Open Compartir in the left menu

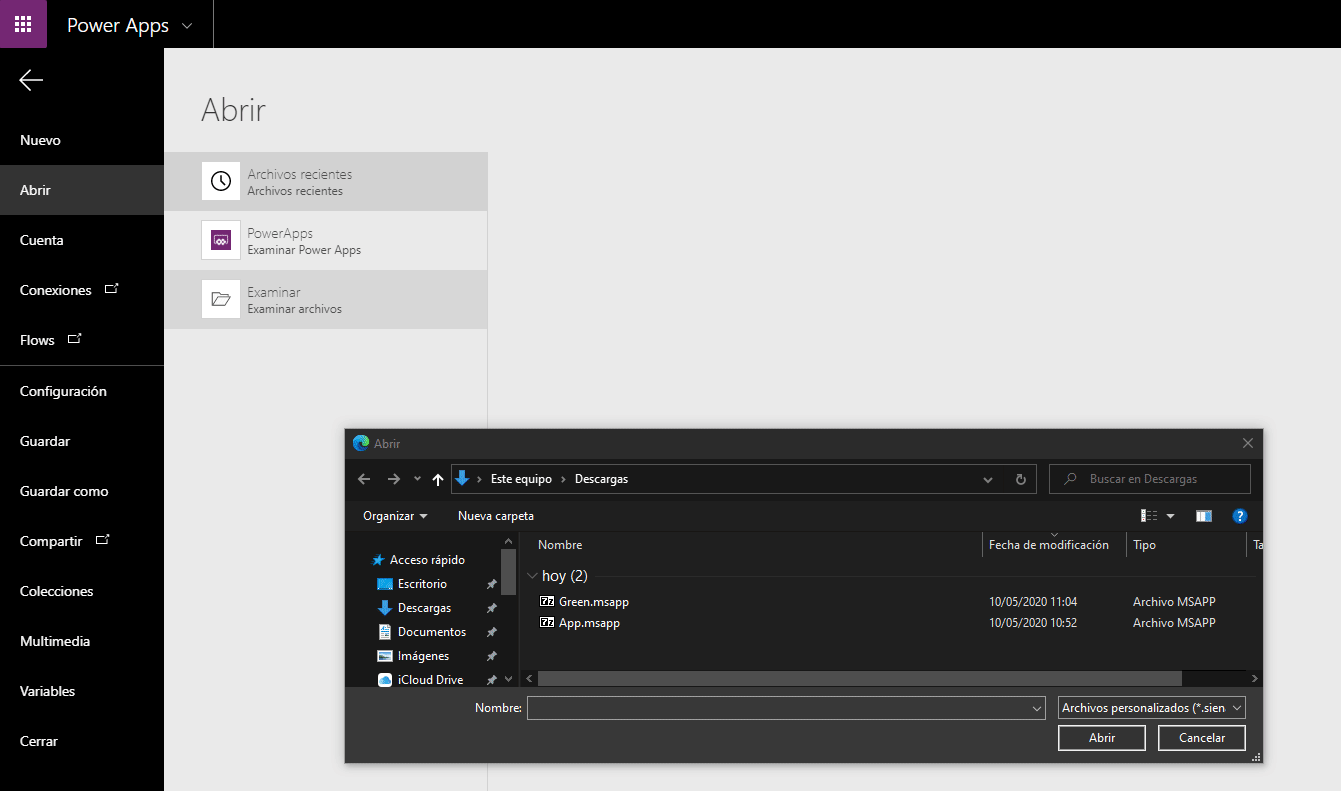click(51, 541)
